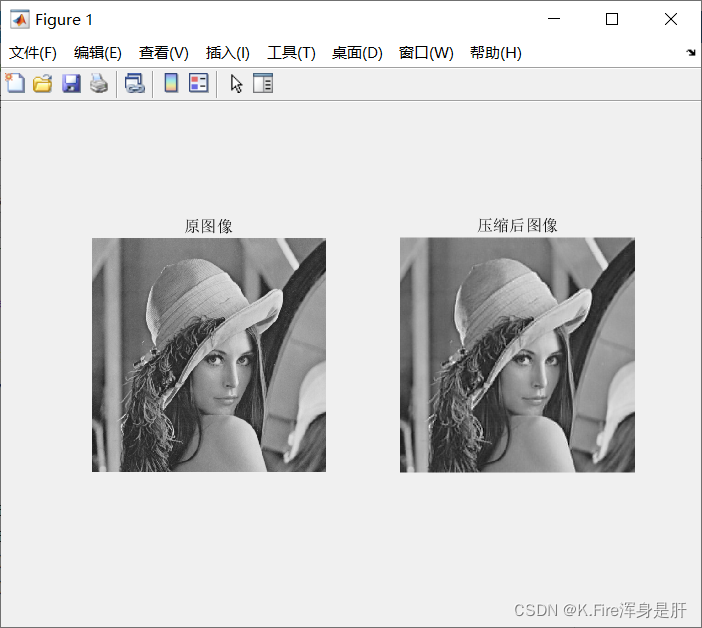Viewport: 702px width, 628px height.
Task: Click the Link Plot toolbar icon
Action: [135, 83]
